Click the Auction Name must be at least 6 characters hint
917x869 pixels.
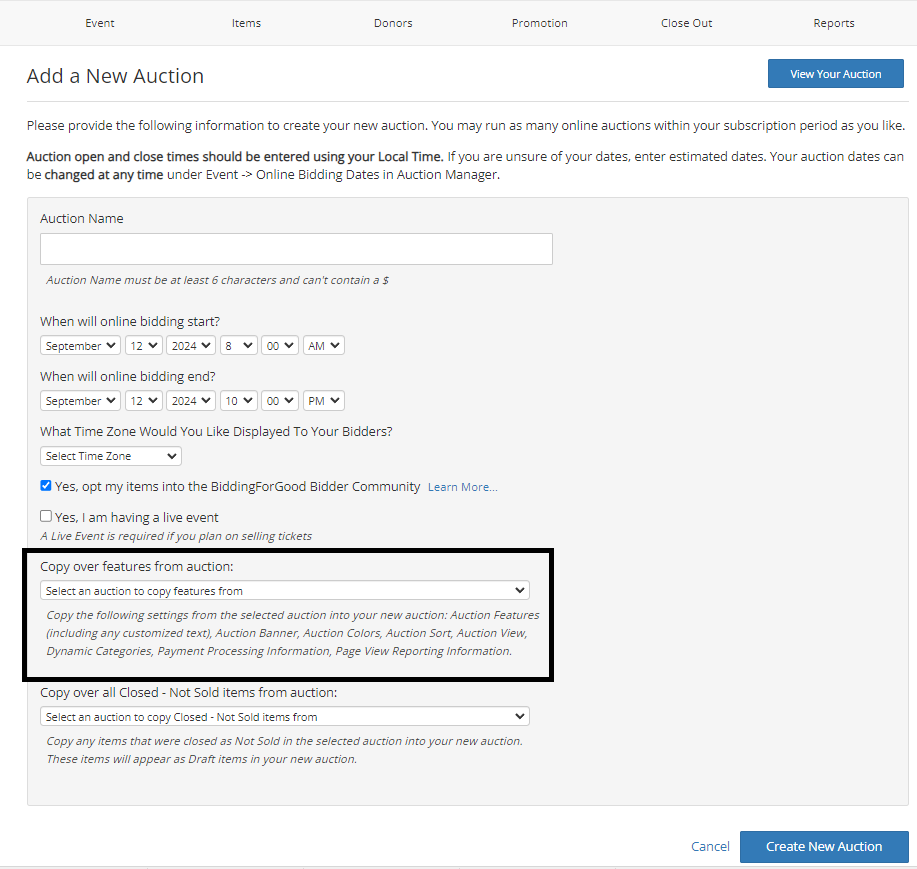click(x=217, y=280)
